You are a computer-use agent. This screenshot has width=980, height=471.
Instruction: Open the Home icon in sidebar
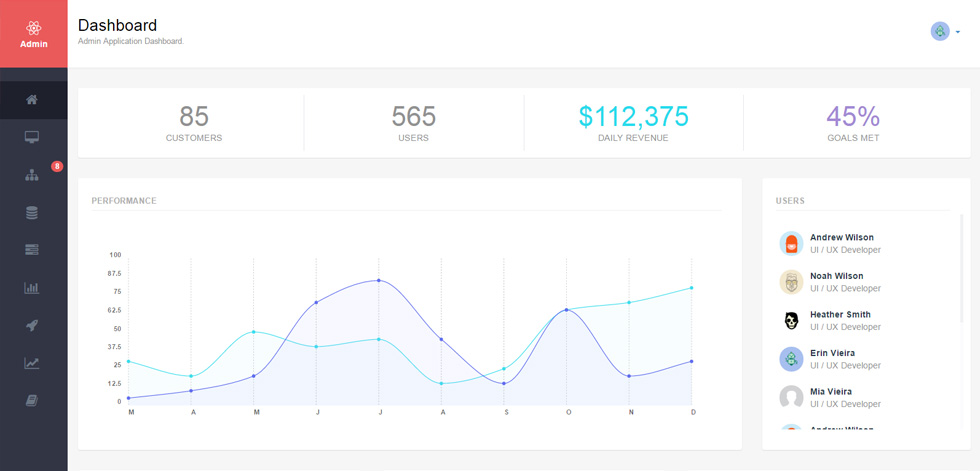tap(32, 99)
